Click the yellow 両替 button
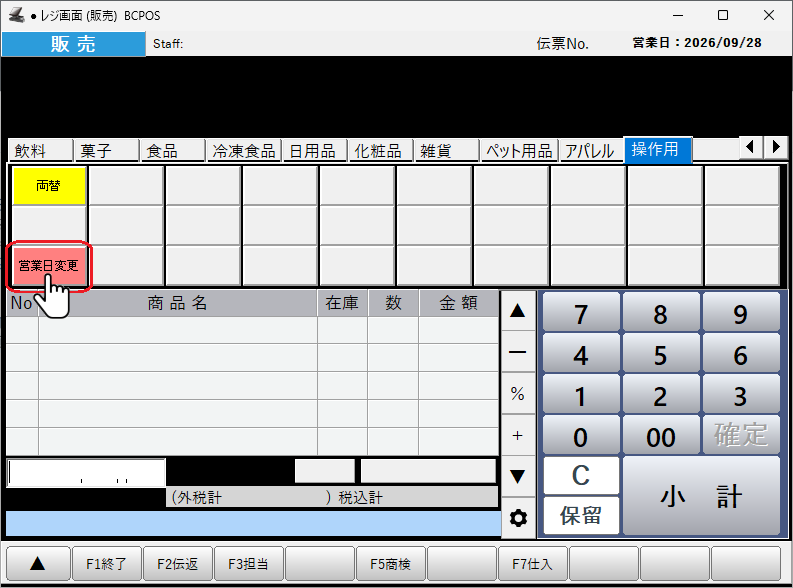This screenshot has height=588, width=793. [49, 186]
